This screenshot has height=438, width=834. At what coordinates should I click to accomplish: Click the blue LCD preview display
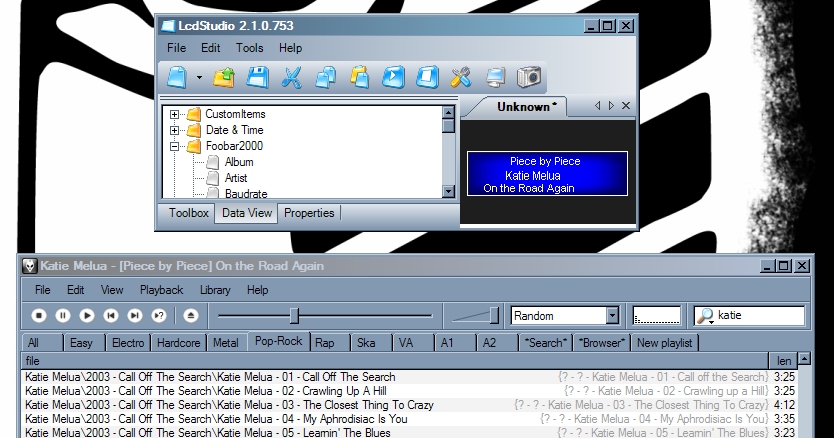click(x=547, y=173)
